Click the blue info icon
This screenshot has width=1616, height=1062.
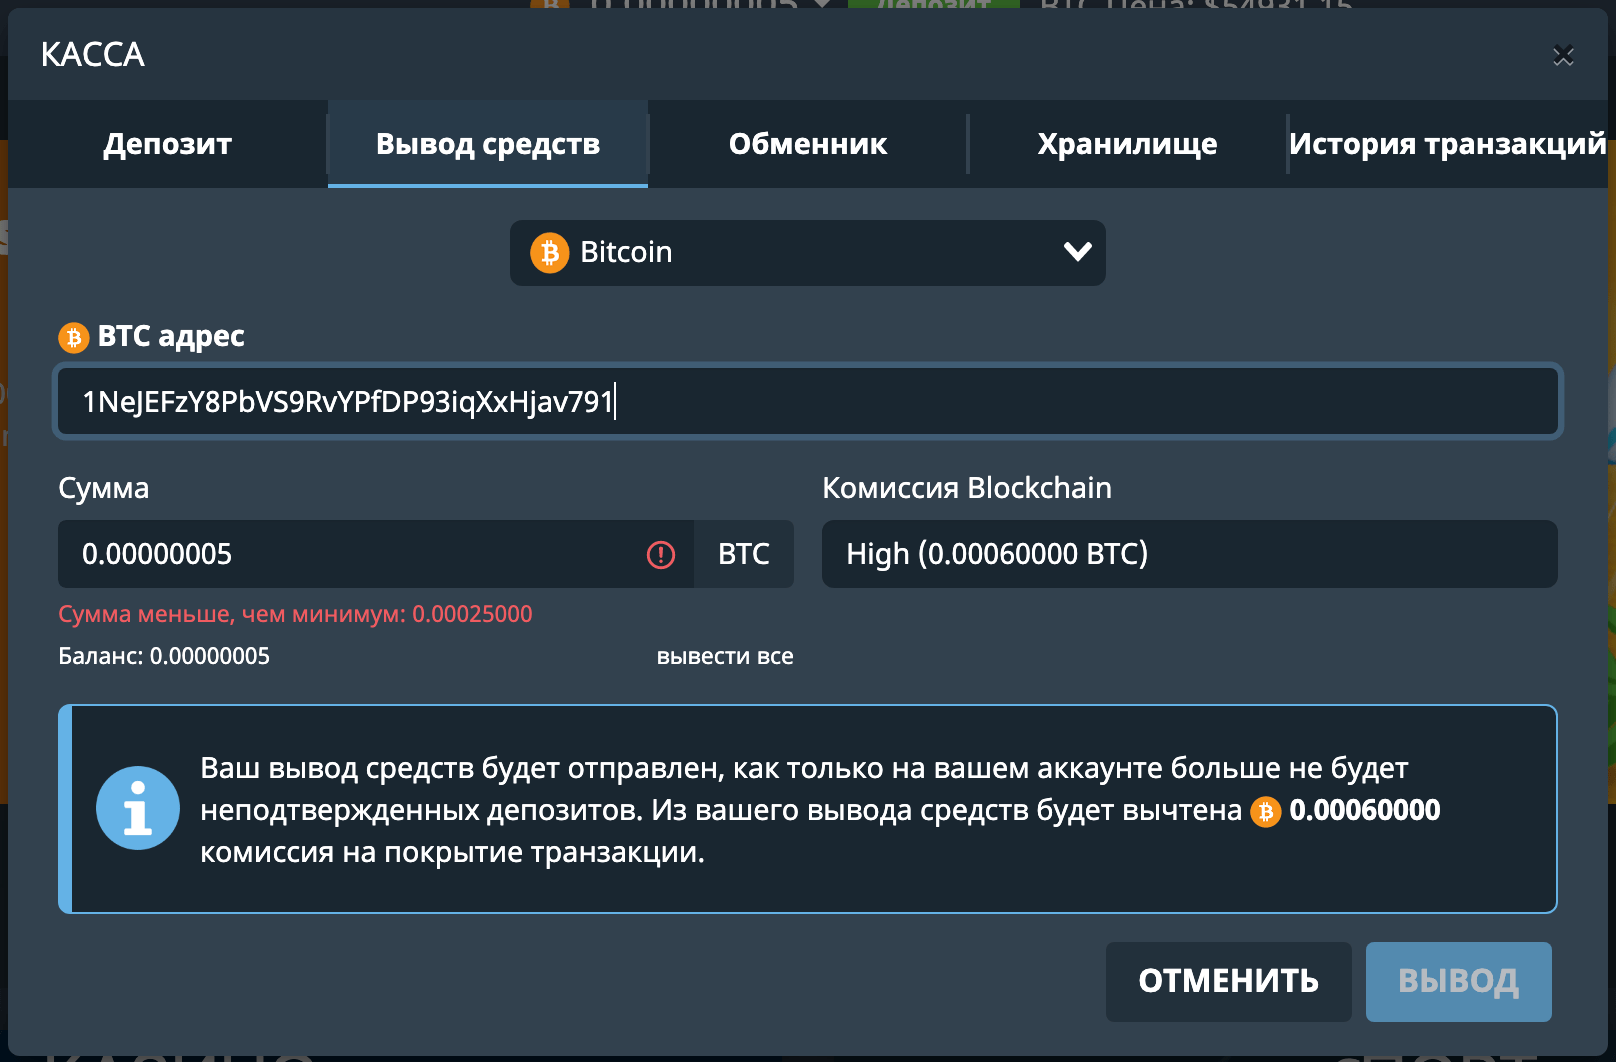coord(138,808)
